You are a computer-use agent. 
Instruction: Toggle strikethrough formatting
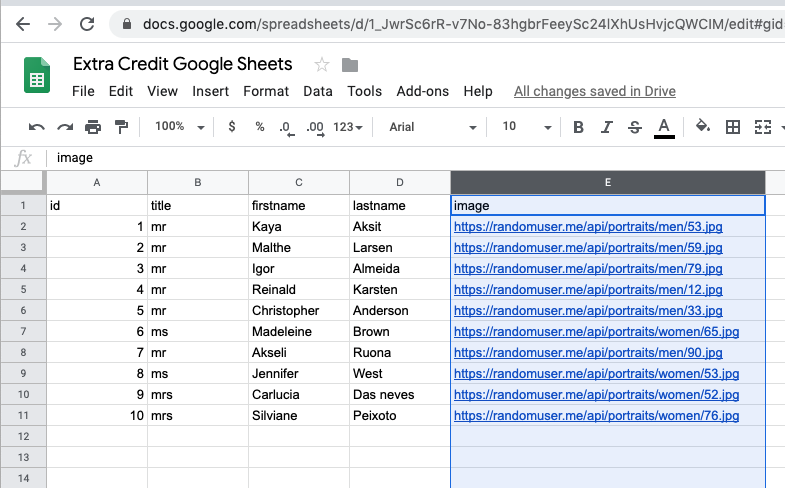point(635,127)
